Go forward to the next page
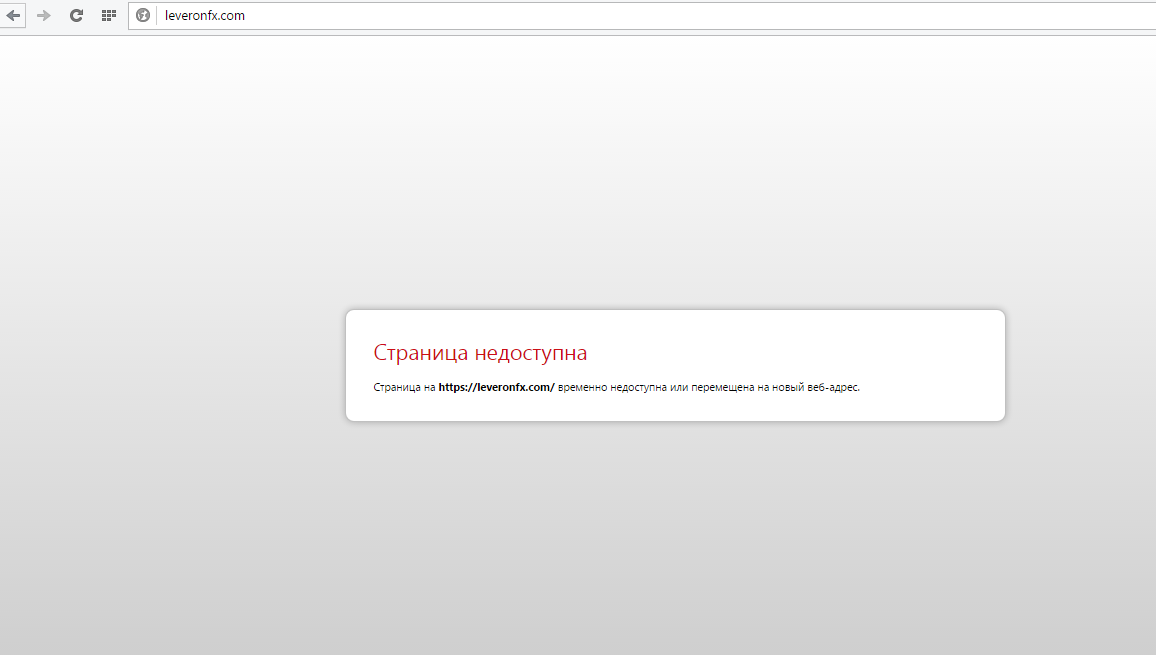The image size is (1156, 655). pos(44,15)
